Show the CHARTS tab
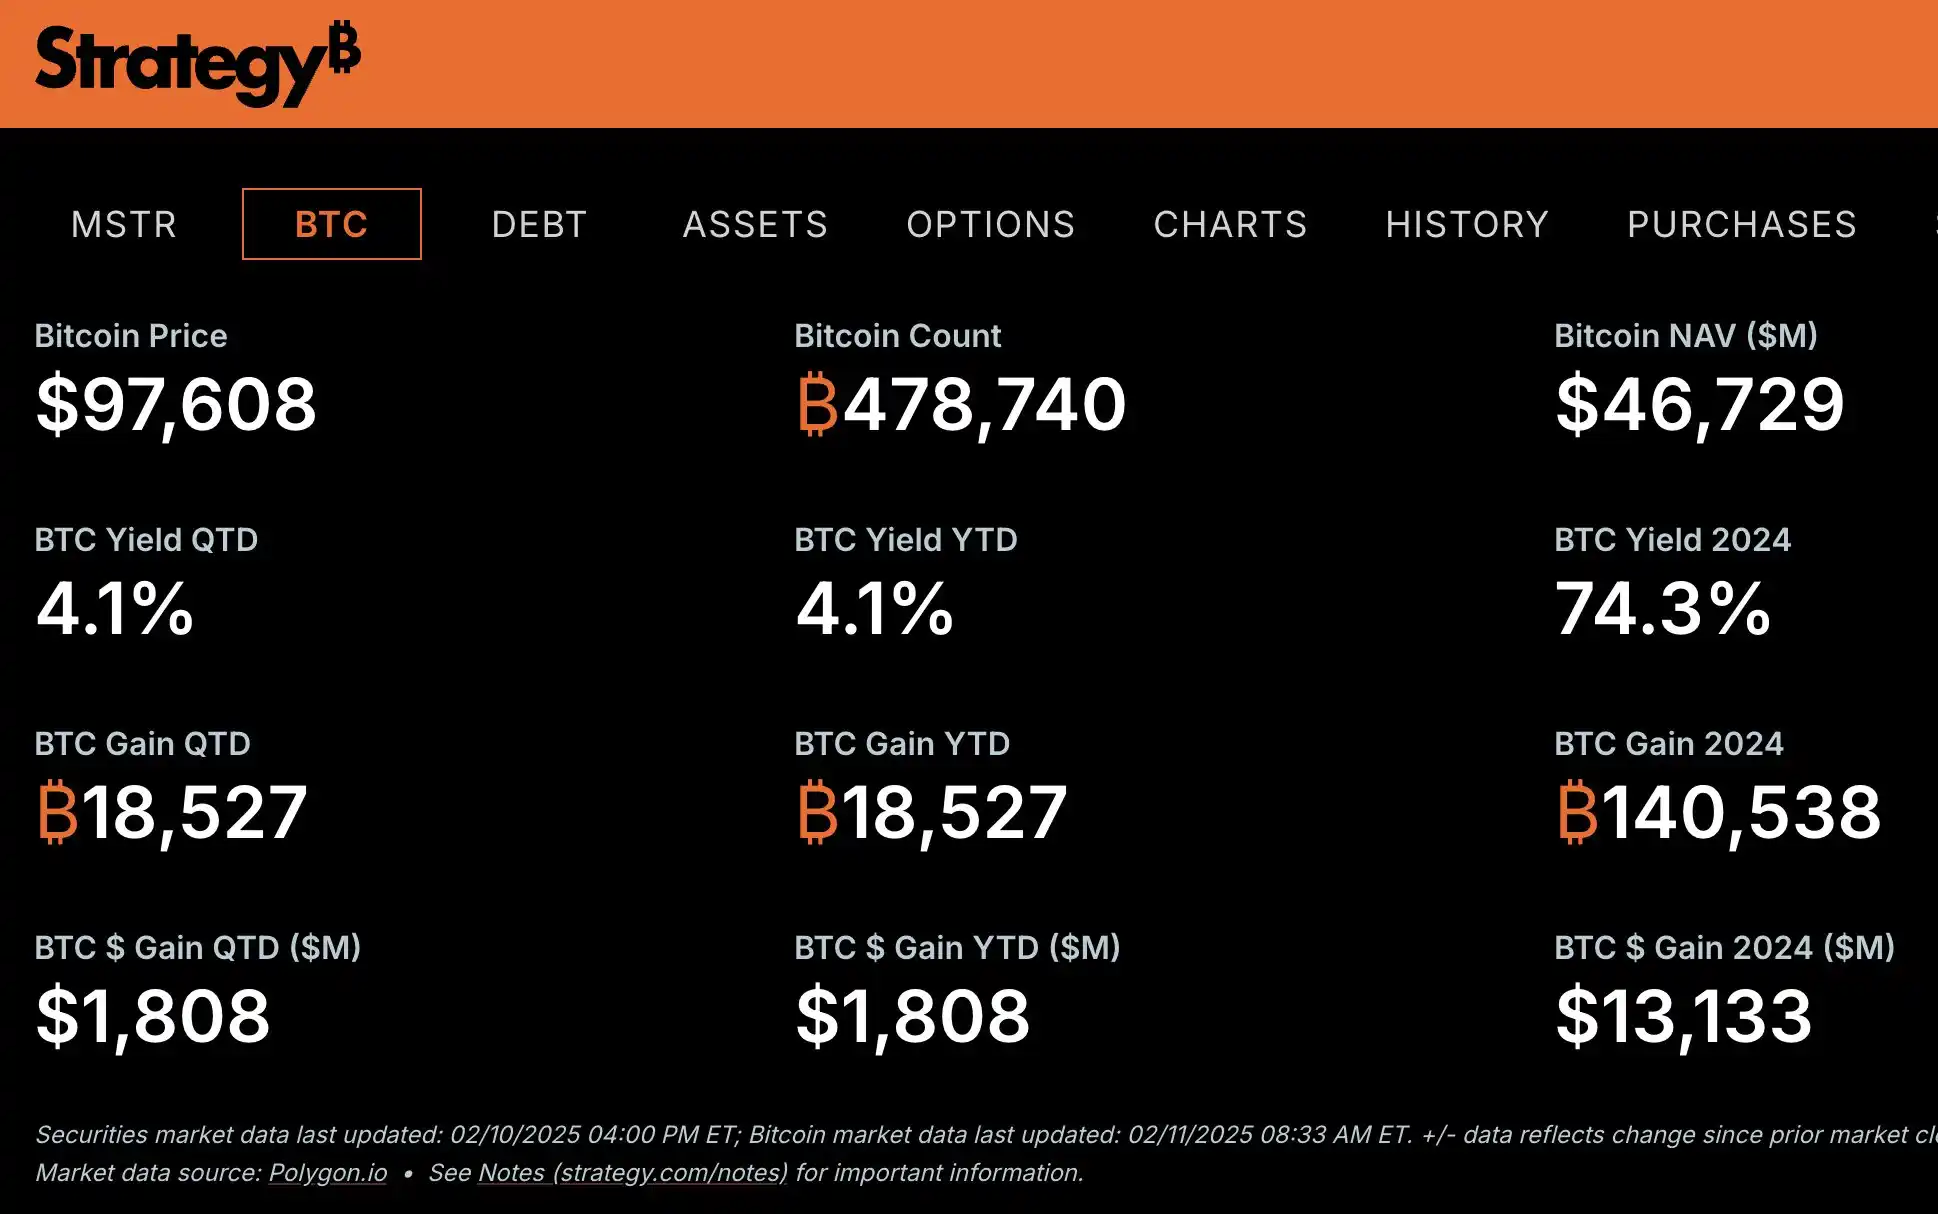The height and width of the screenshot is (1214, 1938). pos(1230,224)
